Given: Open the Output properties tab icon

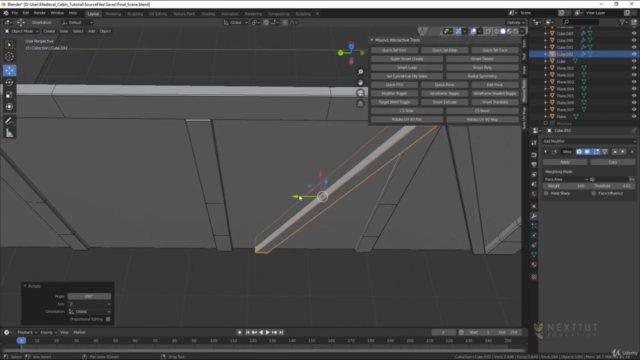Looking at the screenshot, I should point(534,165).
